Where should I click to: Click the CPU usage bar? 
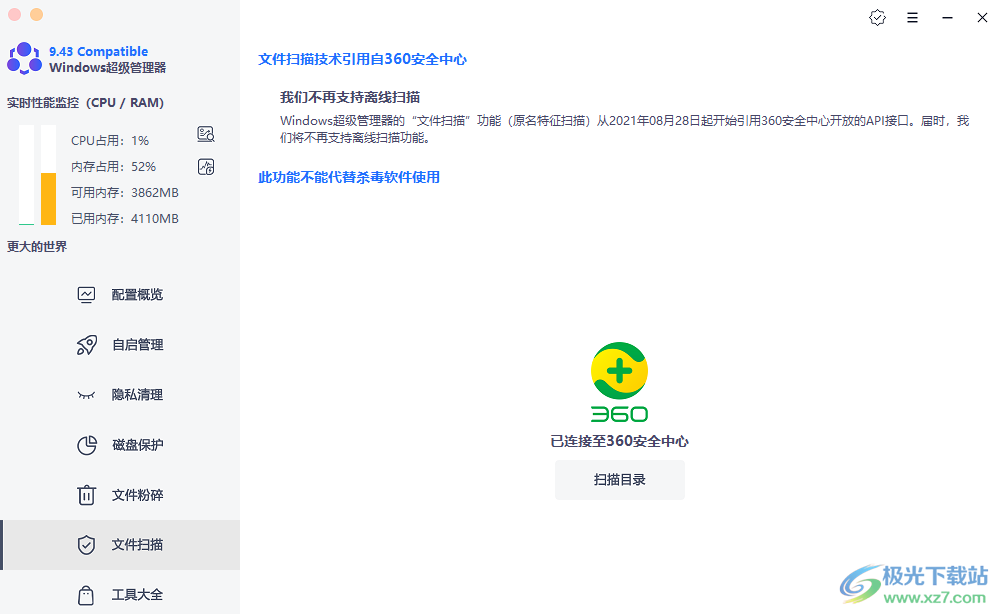pos(26,175)
